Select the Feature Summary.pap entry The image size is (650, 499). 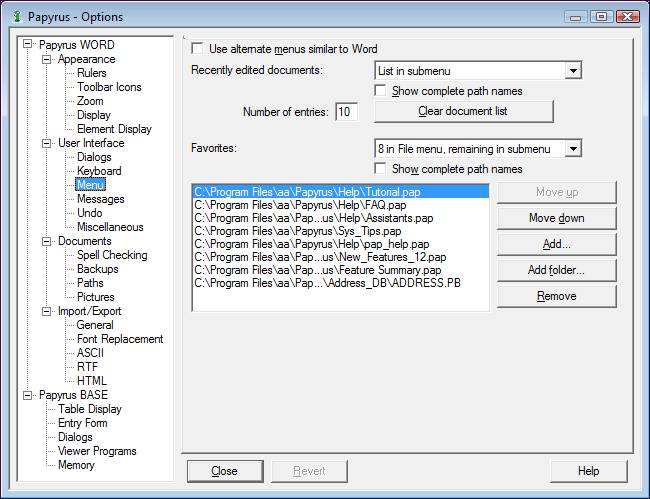(341, 270)
